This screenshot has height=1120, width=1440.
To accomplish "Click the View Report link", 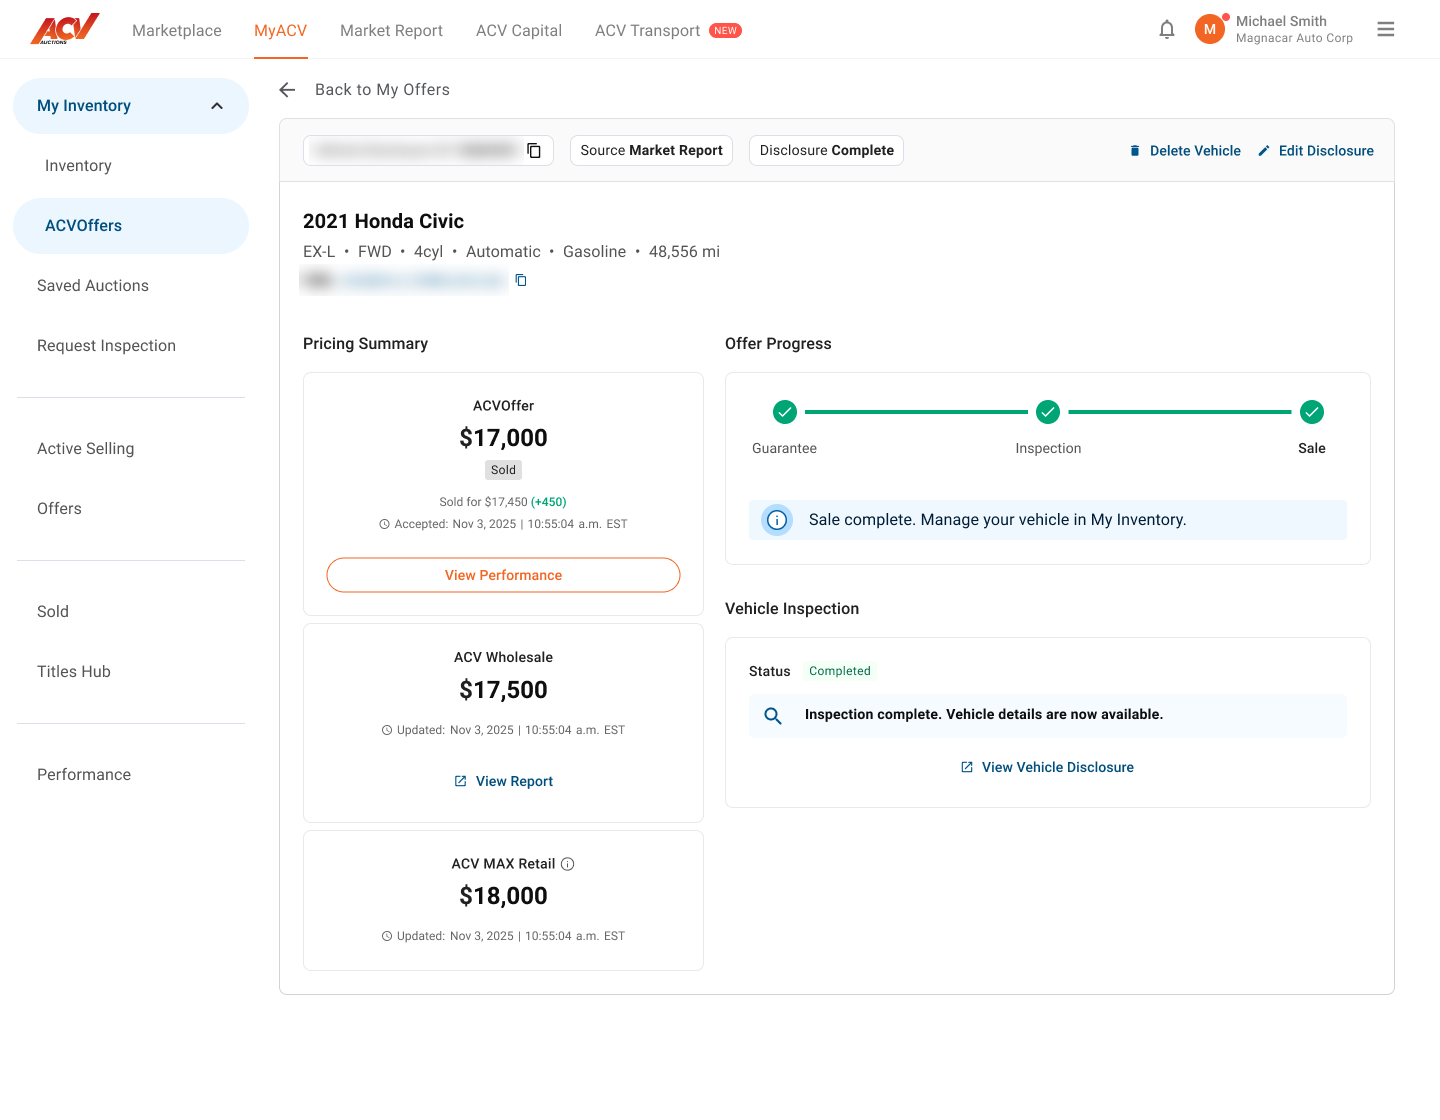I will coord(514,781).
